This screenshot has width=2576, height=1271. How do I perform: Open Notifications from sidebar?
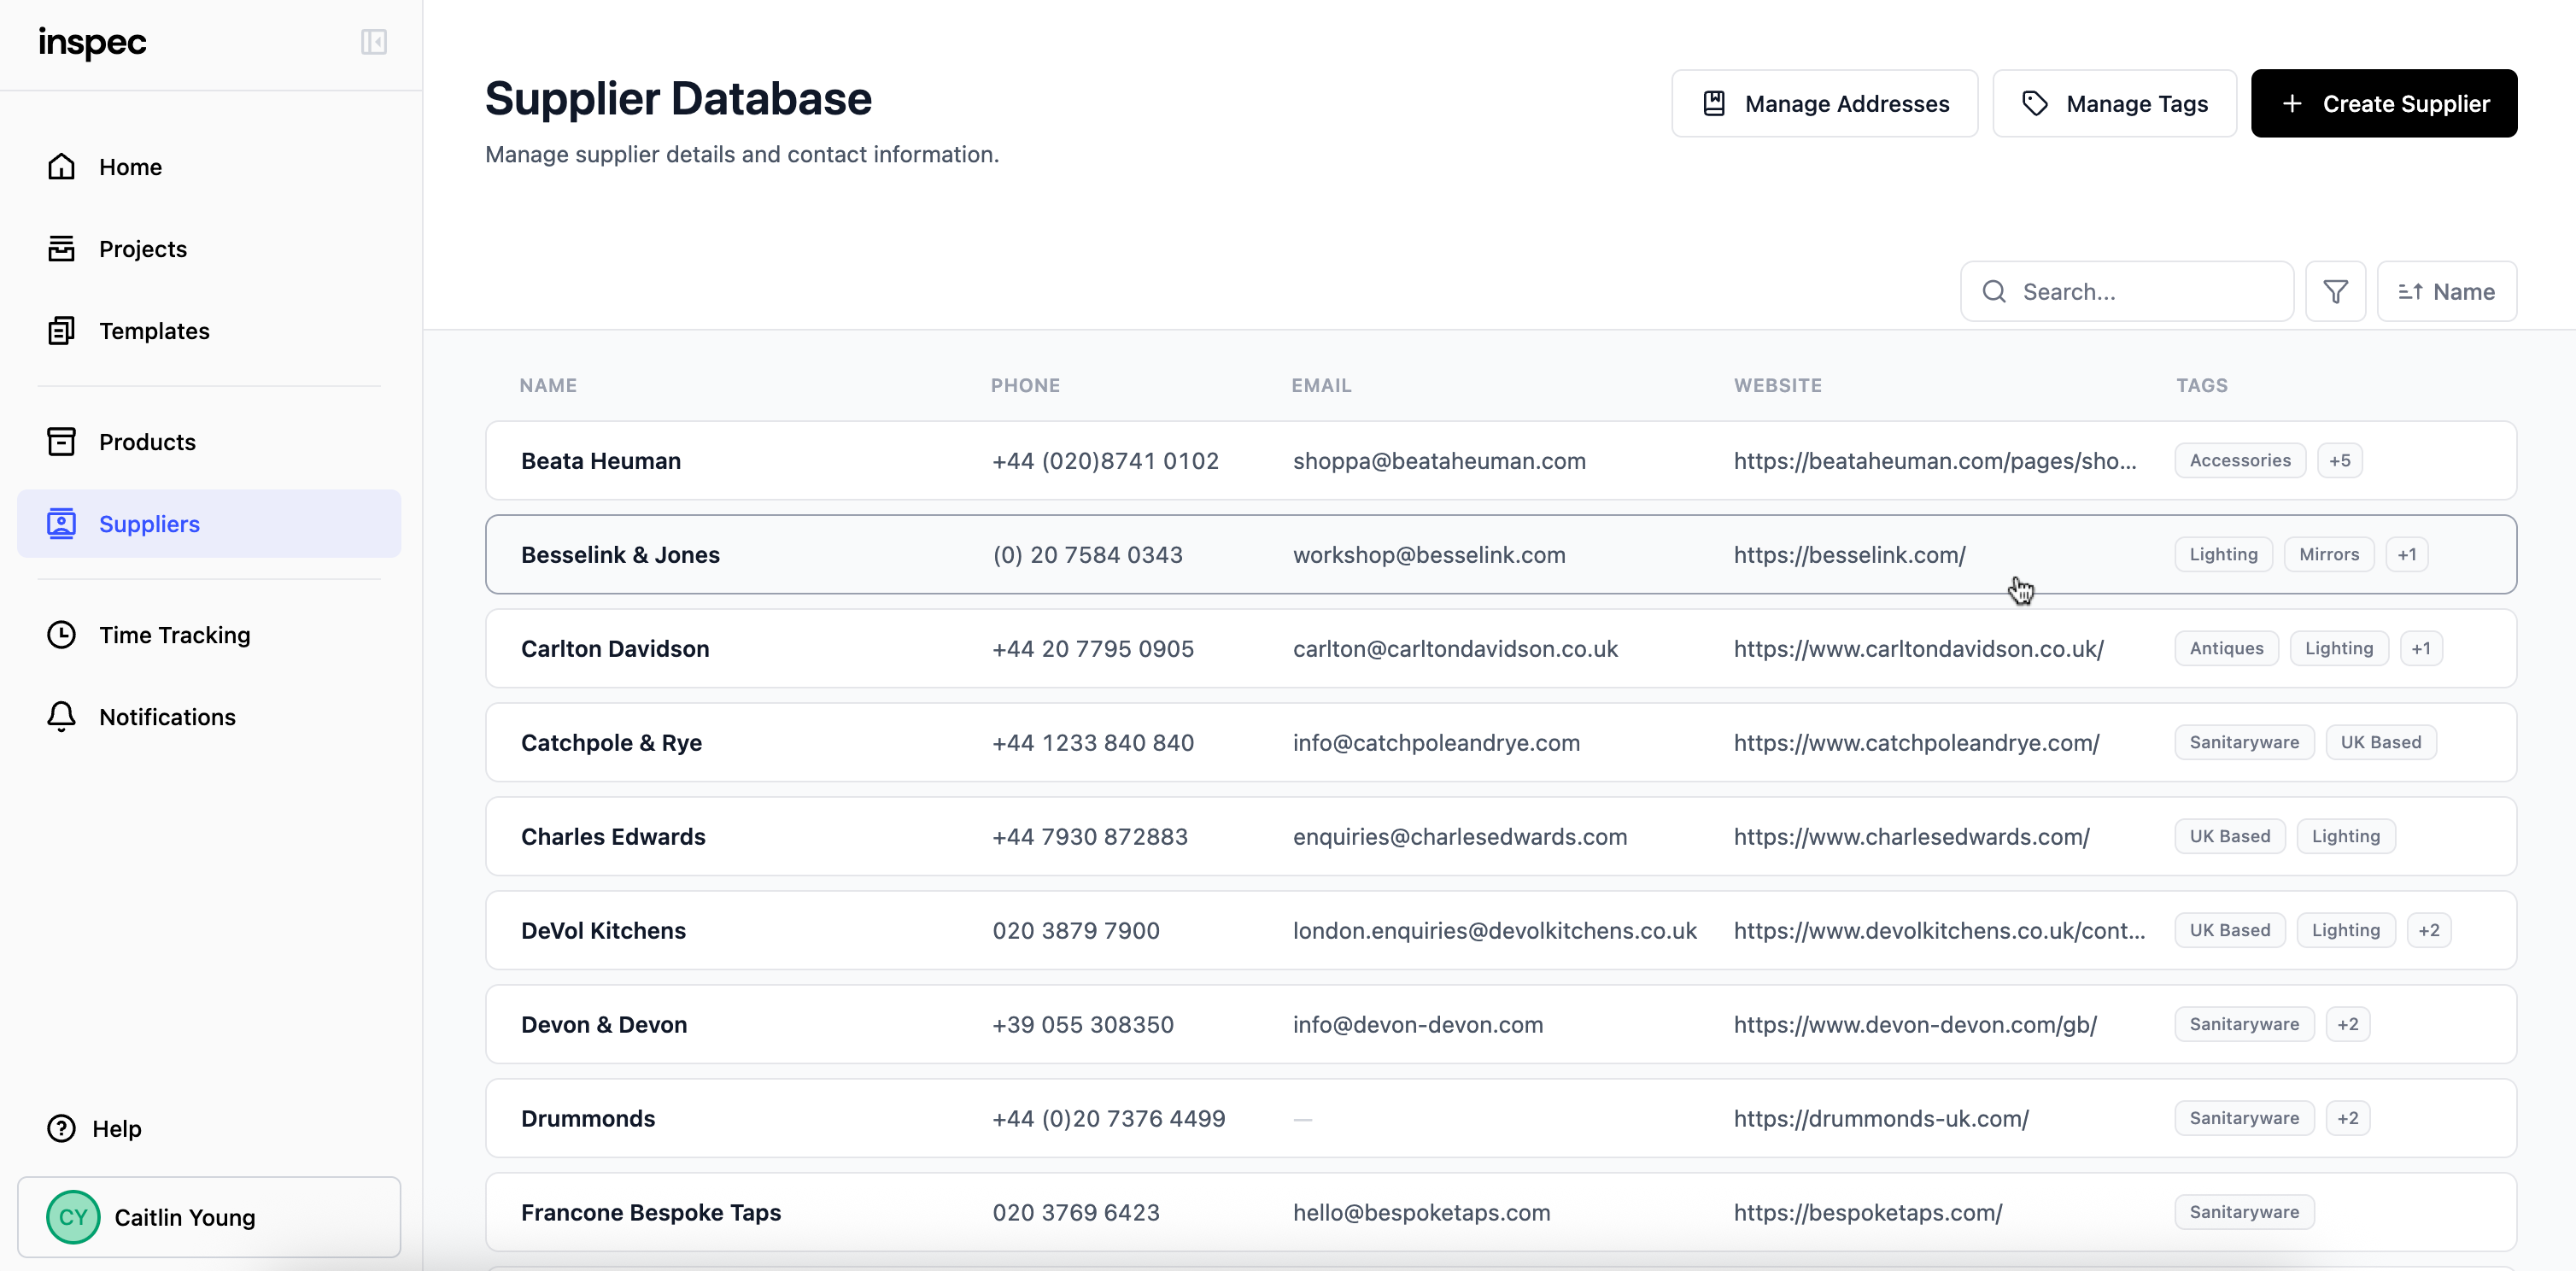[x=209, y=717]
